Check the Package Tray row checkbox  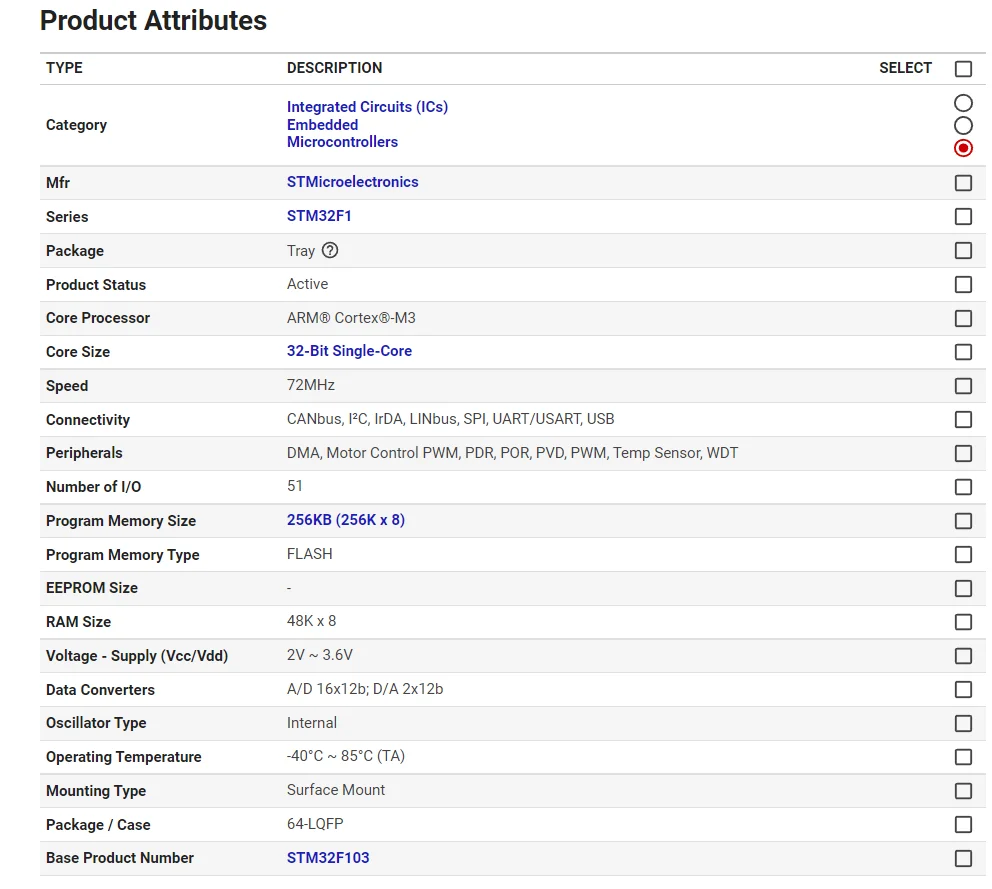(x=963, y=251)
